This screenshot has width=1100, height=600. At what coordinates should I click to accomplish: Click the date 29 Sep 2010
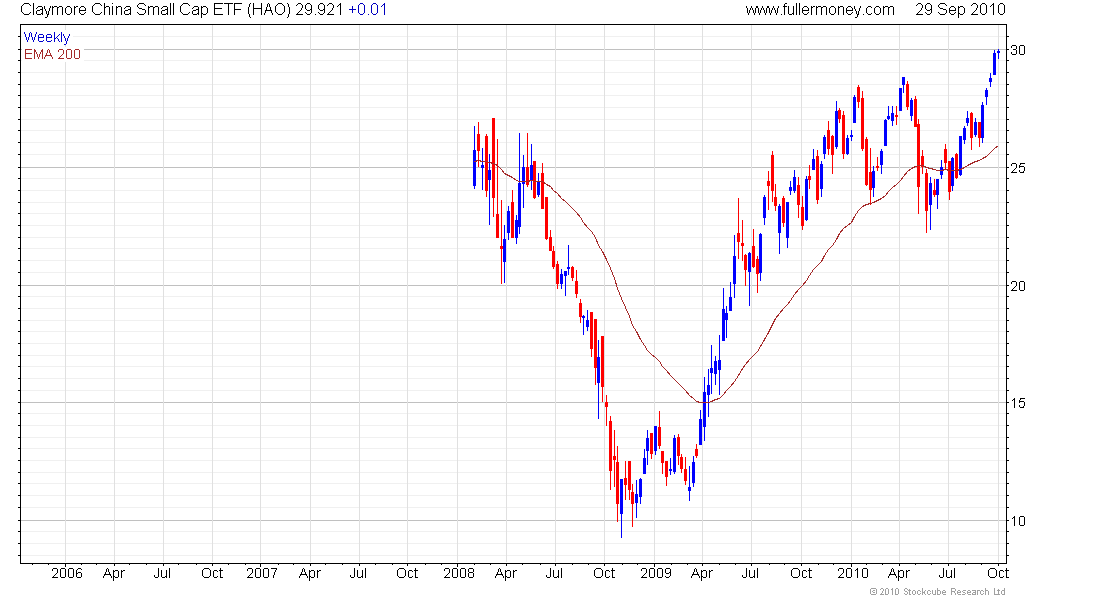(x=960, y=10)
